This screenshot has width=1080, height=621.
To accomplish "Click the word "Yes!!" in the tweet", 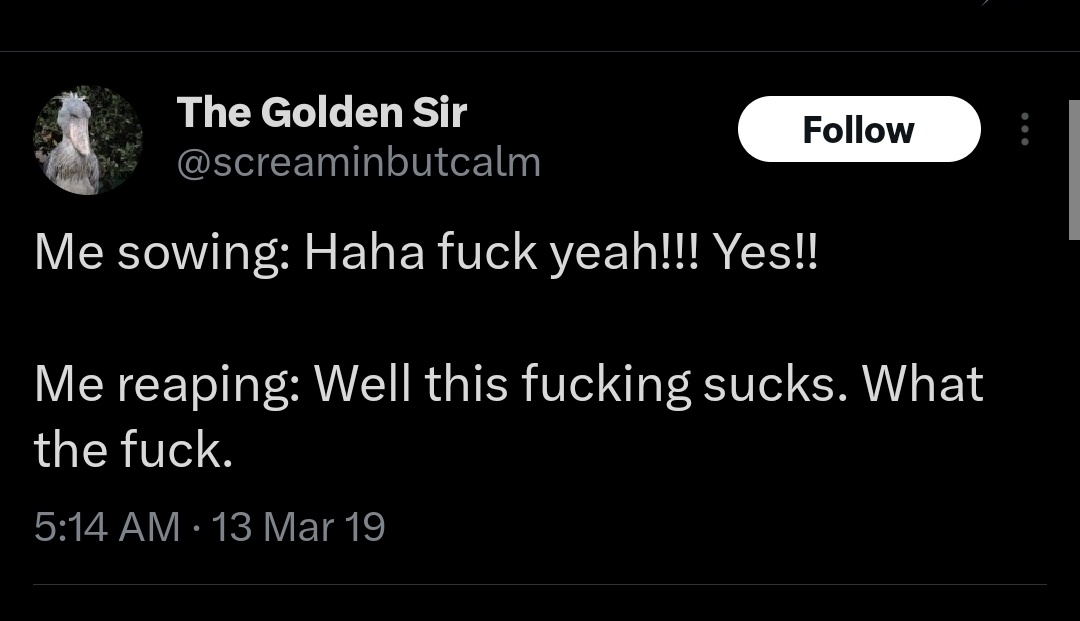I will (765, 254).
